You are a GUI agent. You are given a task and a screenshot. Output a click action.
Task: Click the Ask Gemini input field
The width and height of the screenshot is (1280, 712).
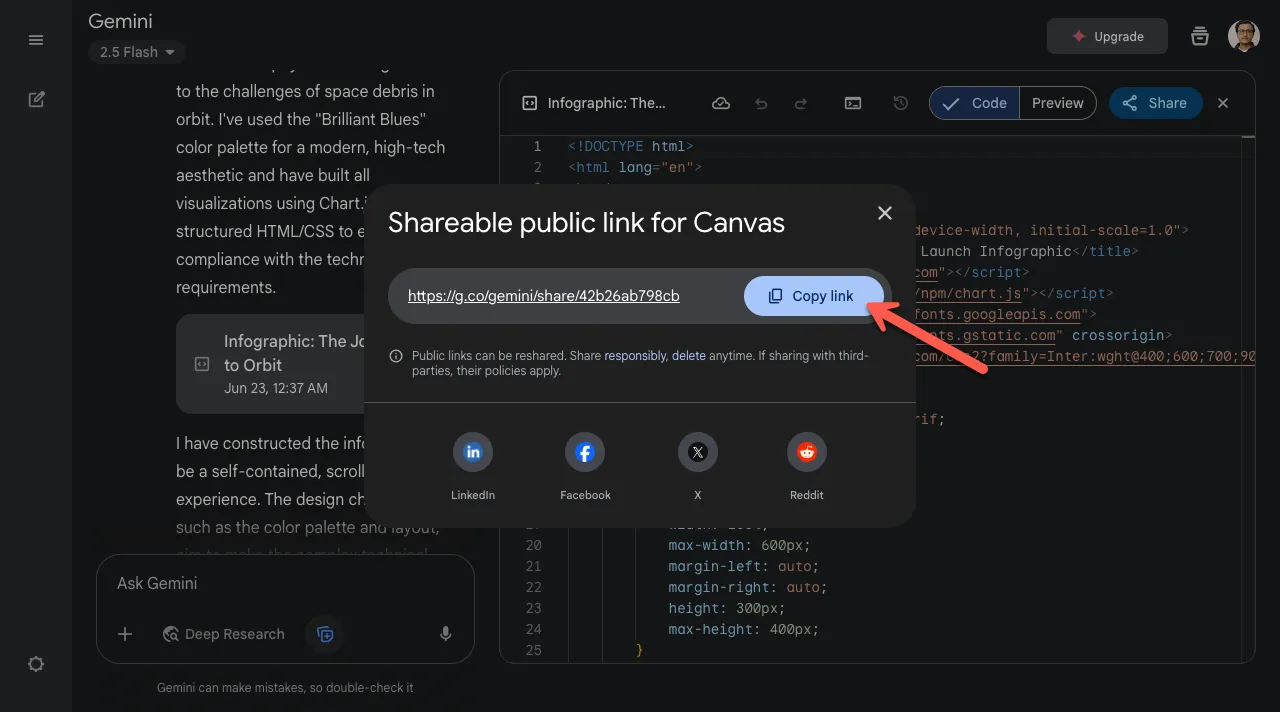[285, 583]
